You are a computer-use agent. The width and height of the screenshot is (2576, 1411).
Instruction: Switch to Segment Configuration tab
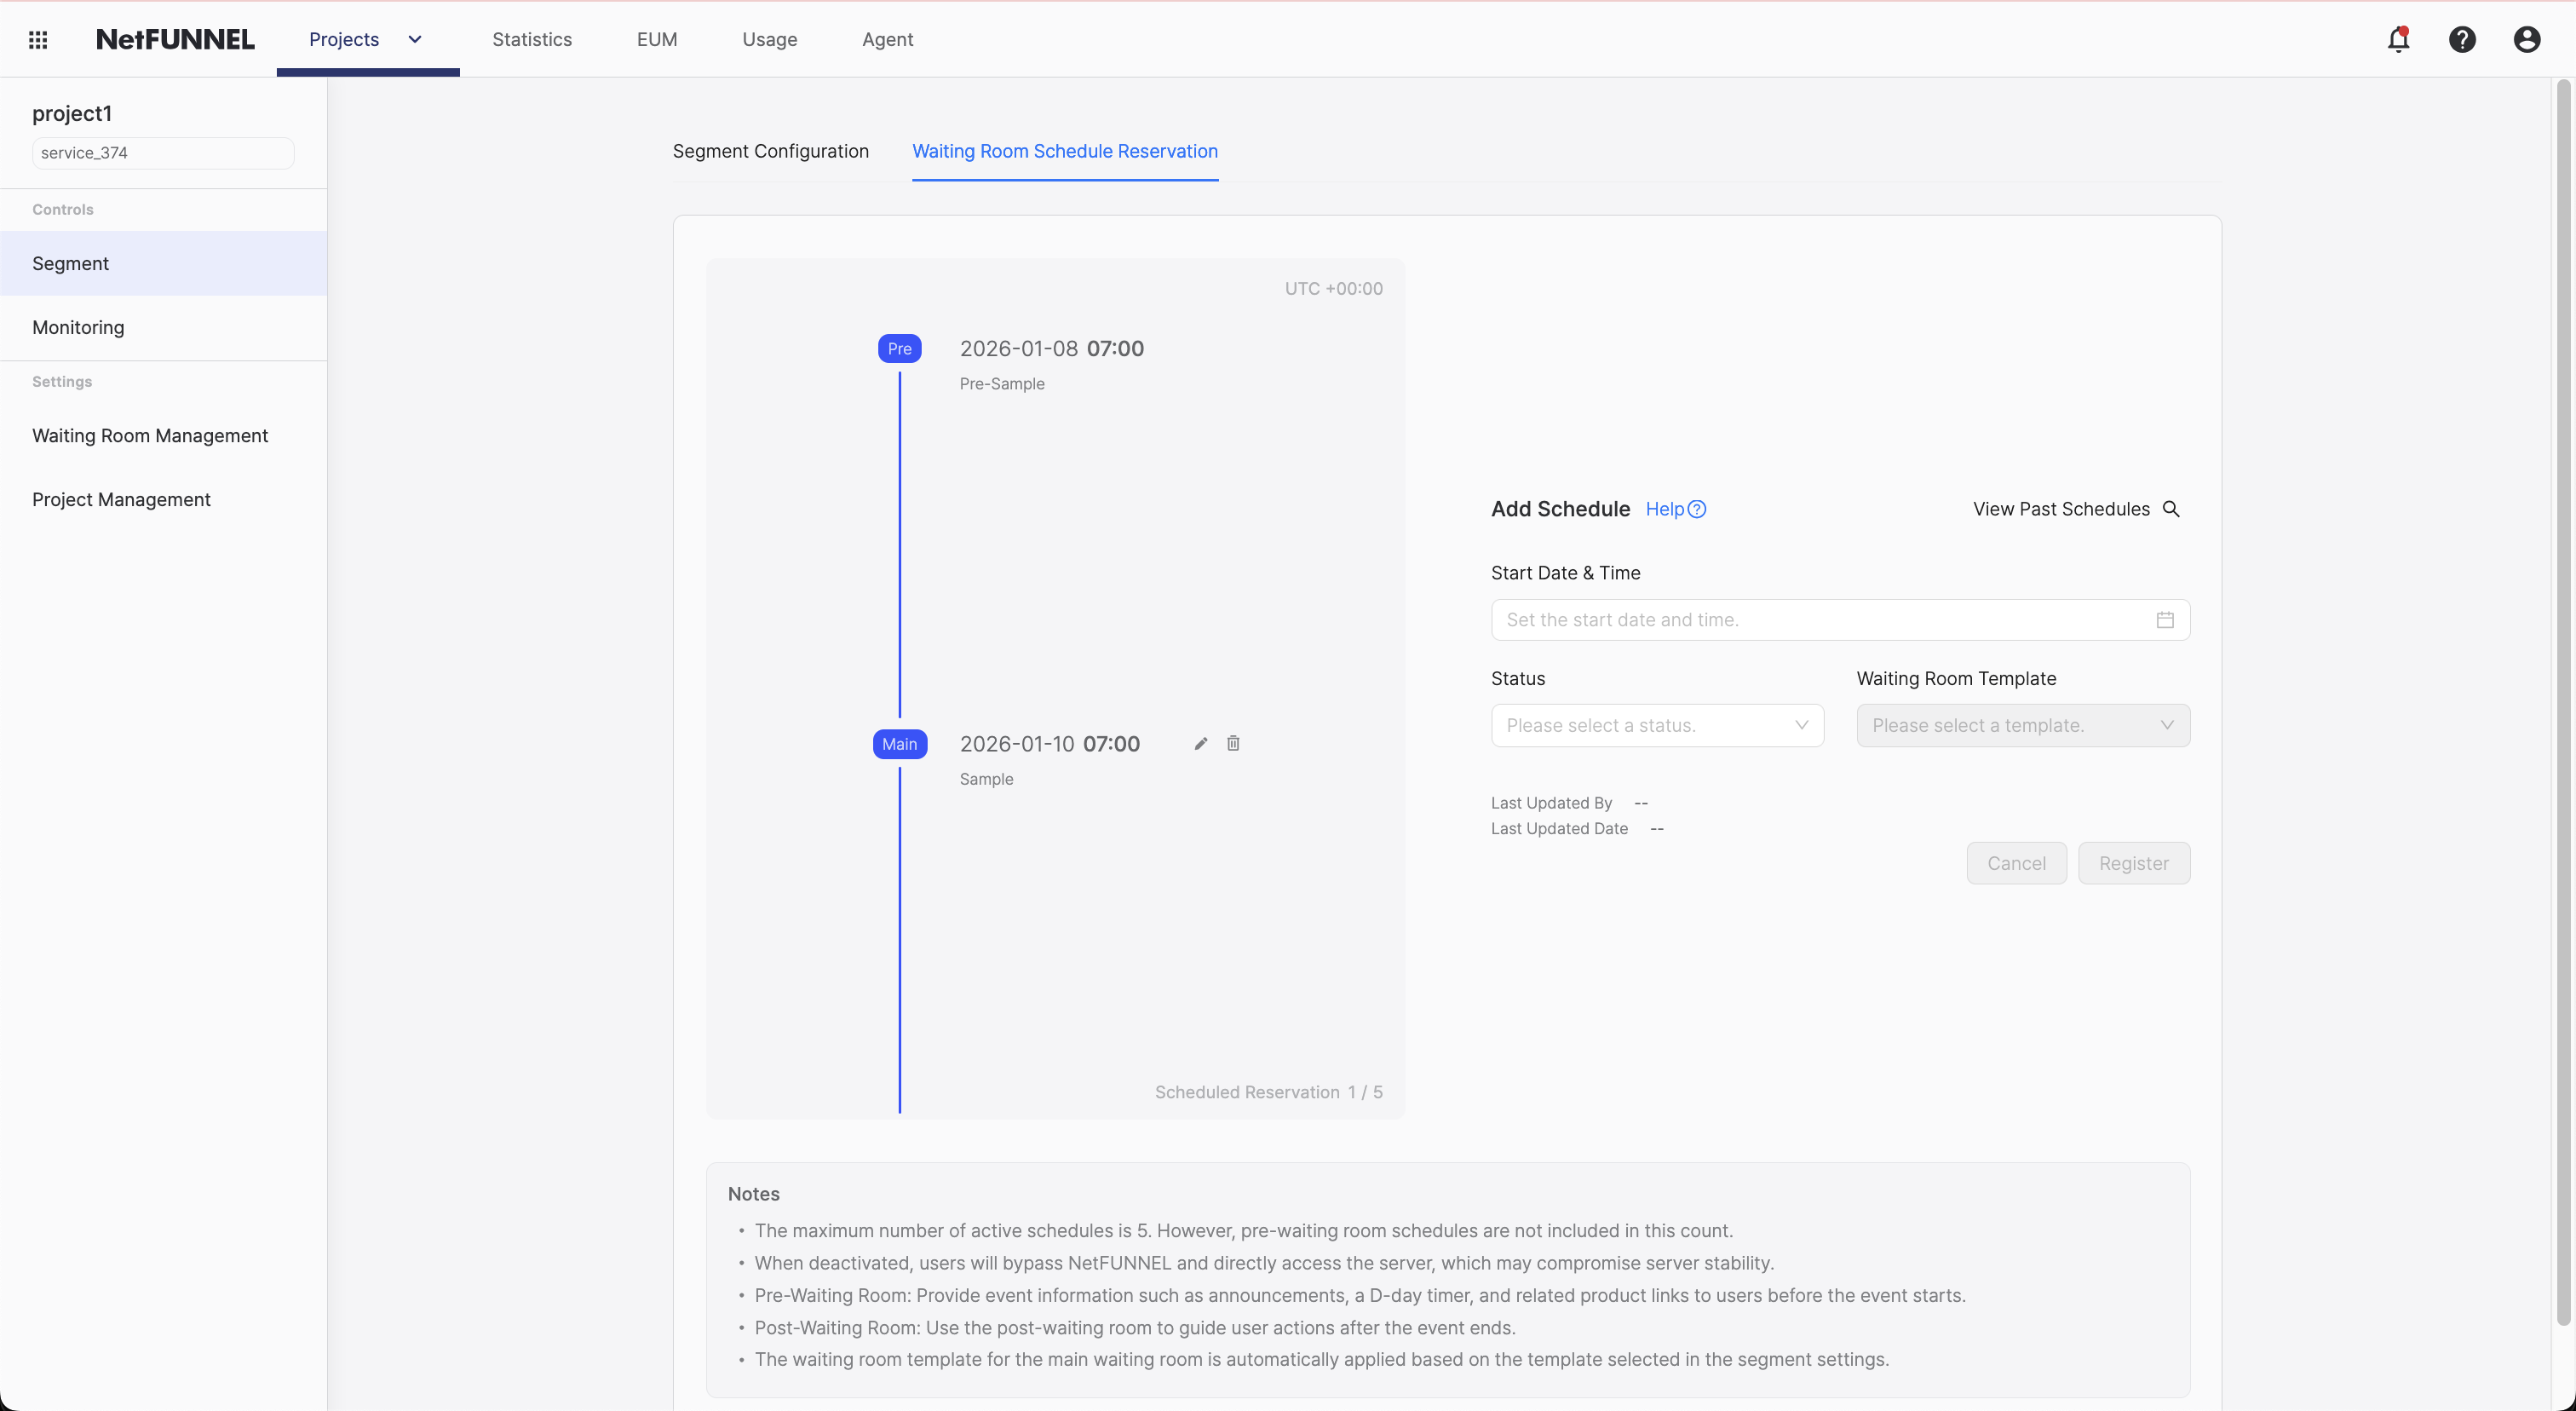pyautogui.click(x=770, y=151)
